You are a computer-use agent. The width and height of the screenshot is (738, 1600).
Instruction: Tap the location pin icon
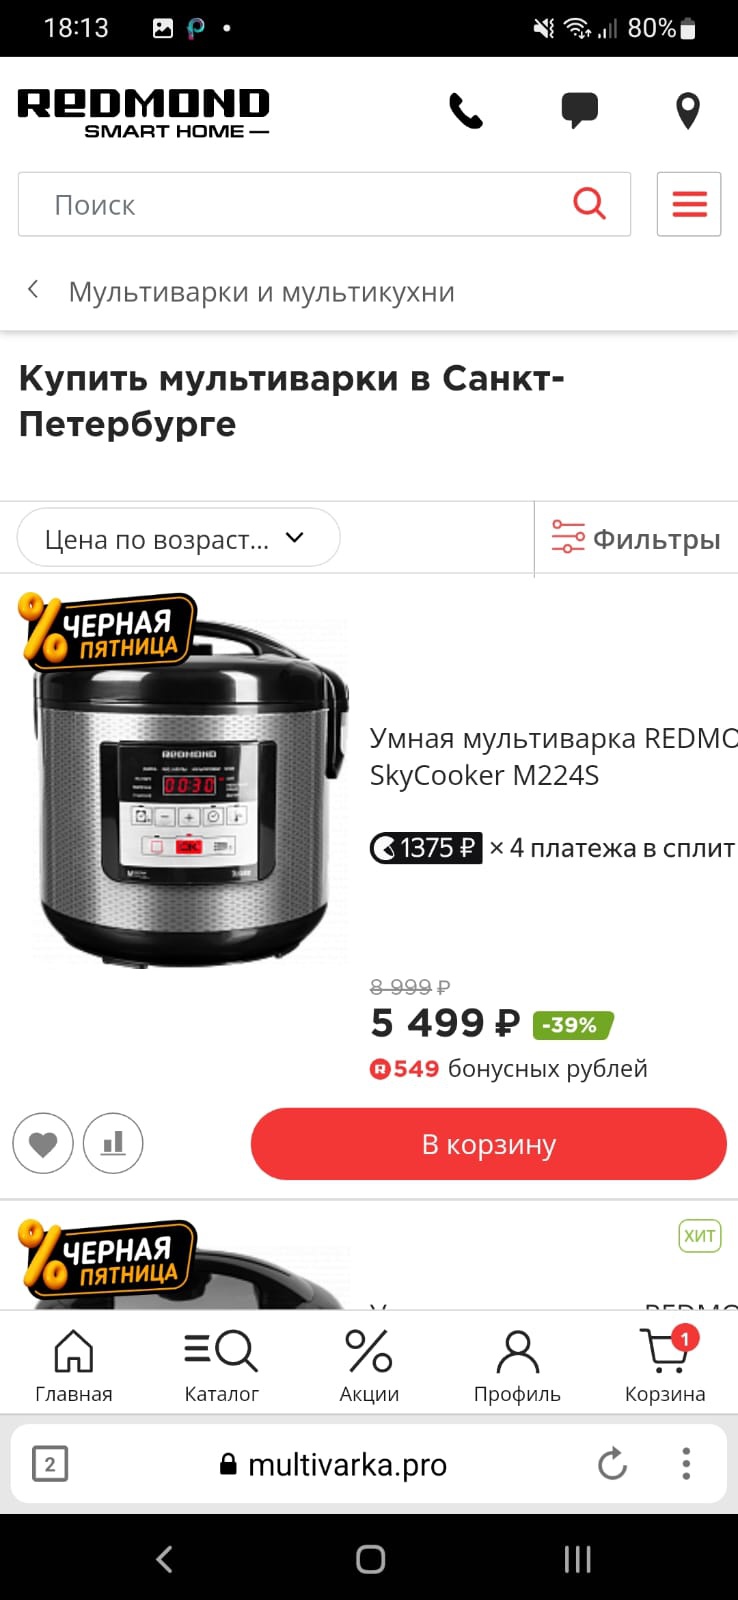(x=688, y=111)
